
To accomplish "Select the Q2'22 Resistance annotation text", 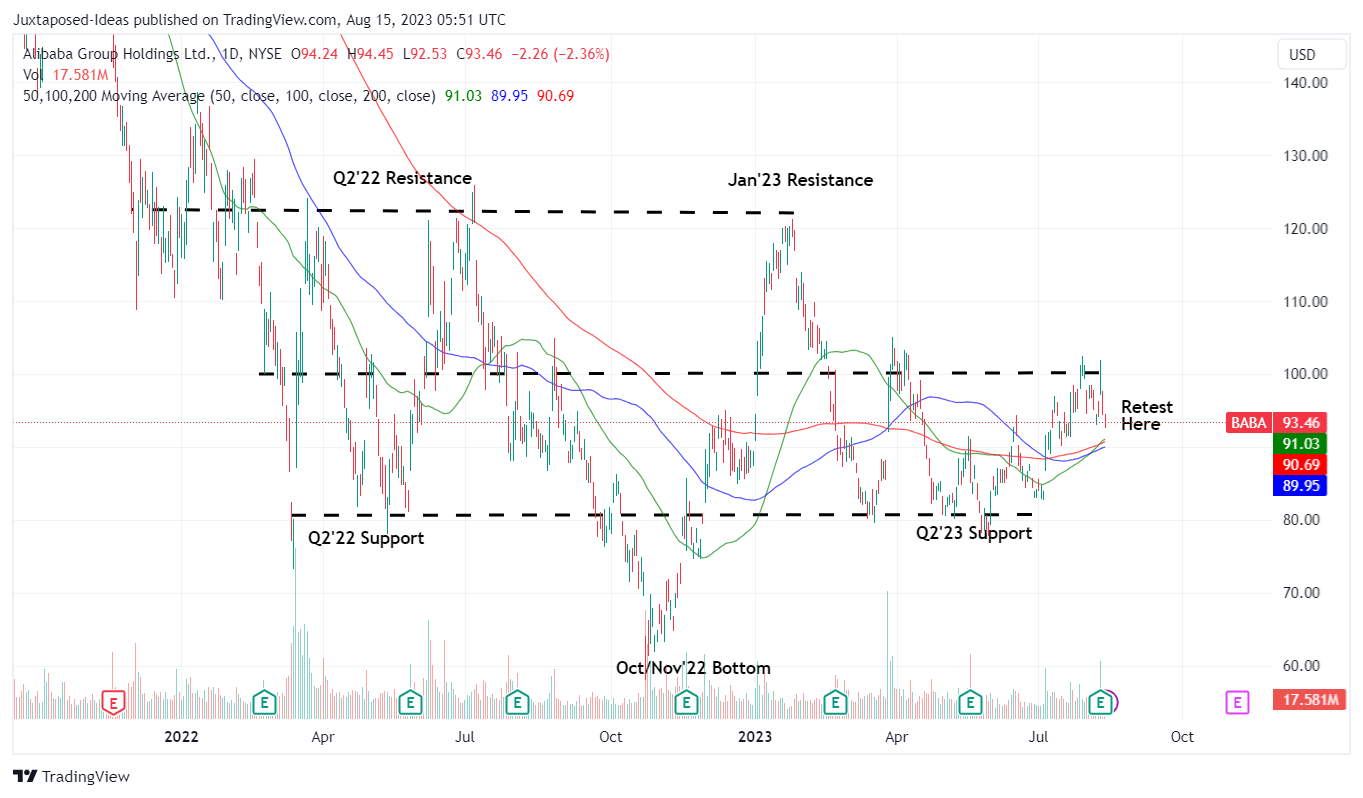I will (x=402, y=178).
